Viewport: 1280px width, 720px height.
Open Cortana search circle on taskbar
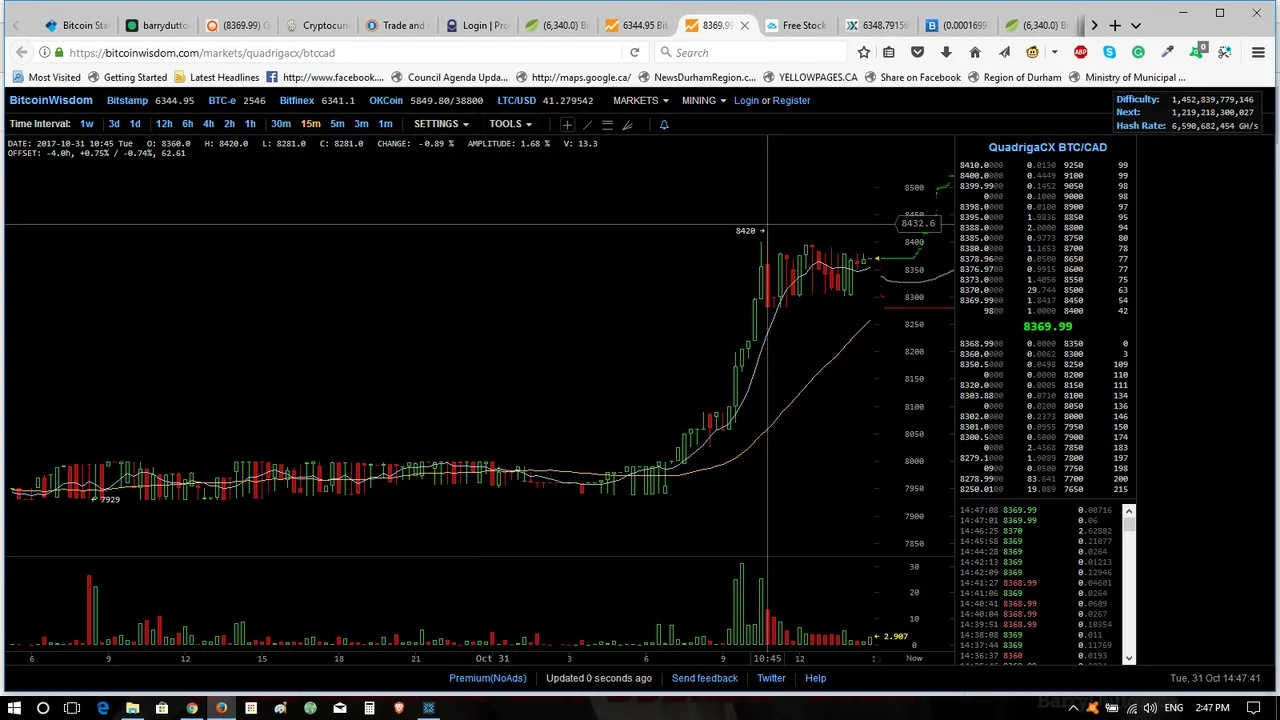point(43,708)
